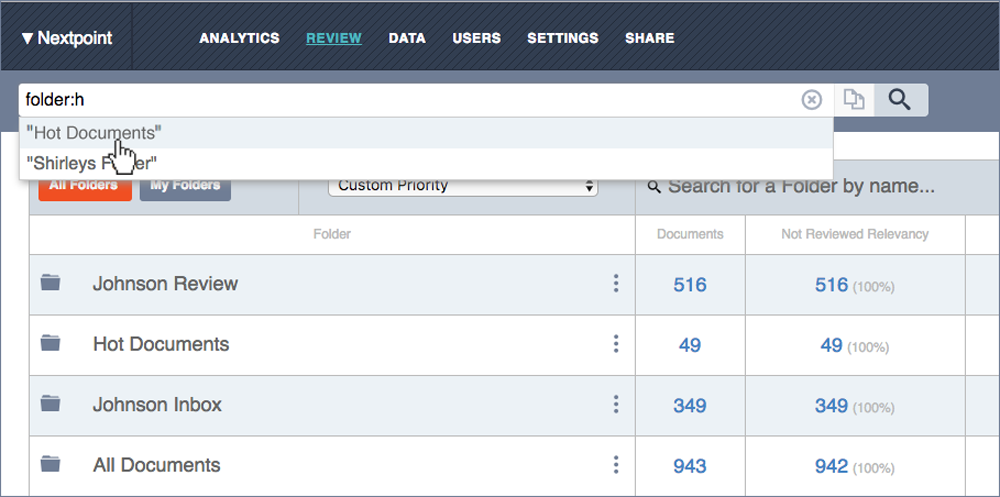The image size is (1000, 497).
Task: Open the Analytics tab
Action: [239, 38]
